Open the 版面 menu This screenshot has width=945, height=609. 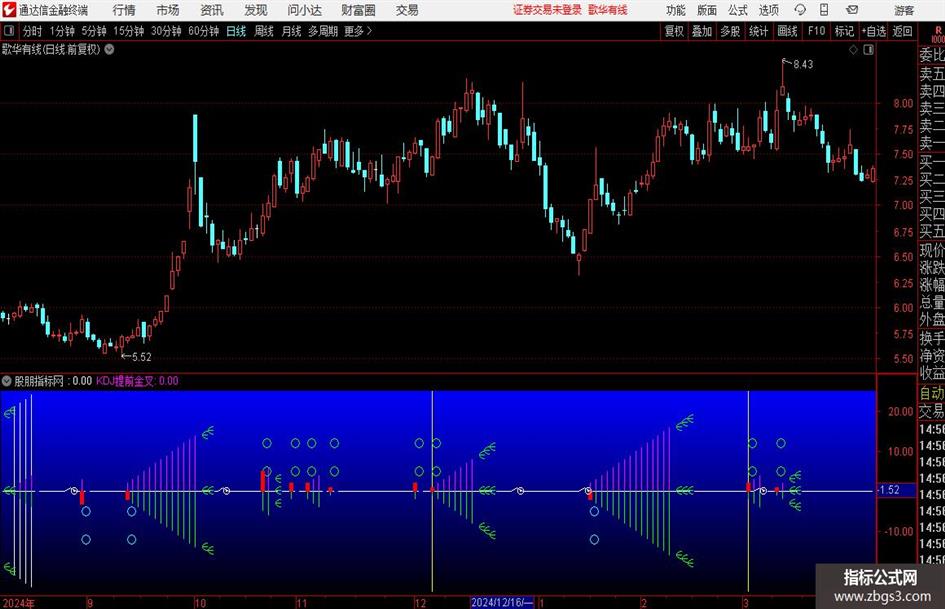(707, 10)
